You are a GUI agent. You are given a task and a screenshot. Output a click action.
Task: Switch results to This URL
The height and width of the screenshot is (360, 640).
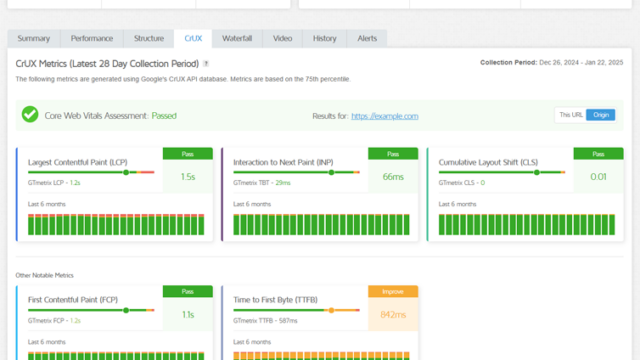click(x=571, y=115)
